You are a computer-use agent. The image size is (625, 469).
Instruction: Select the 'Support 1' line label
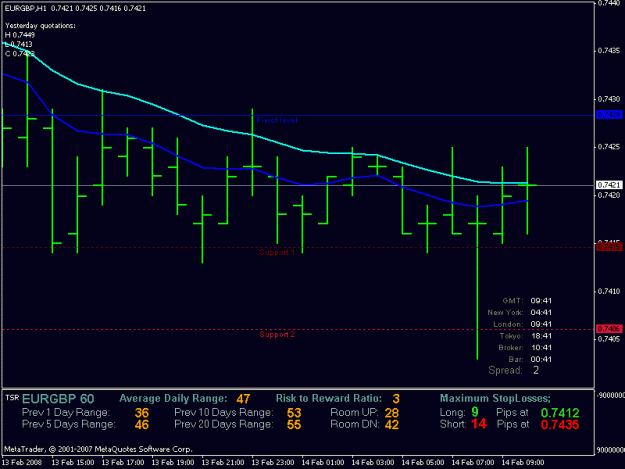tap(277, 253)
